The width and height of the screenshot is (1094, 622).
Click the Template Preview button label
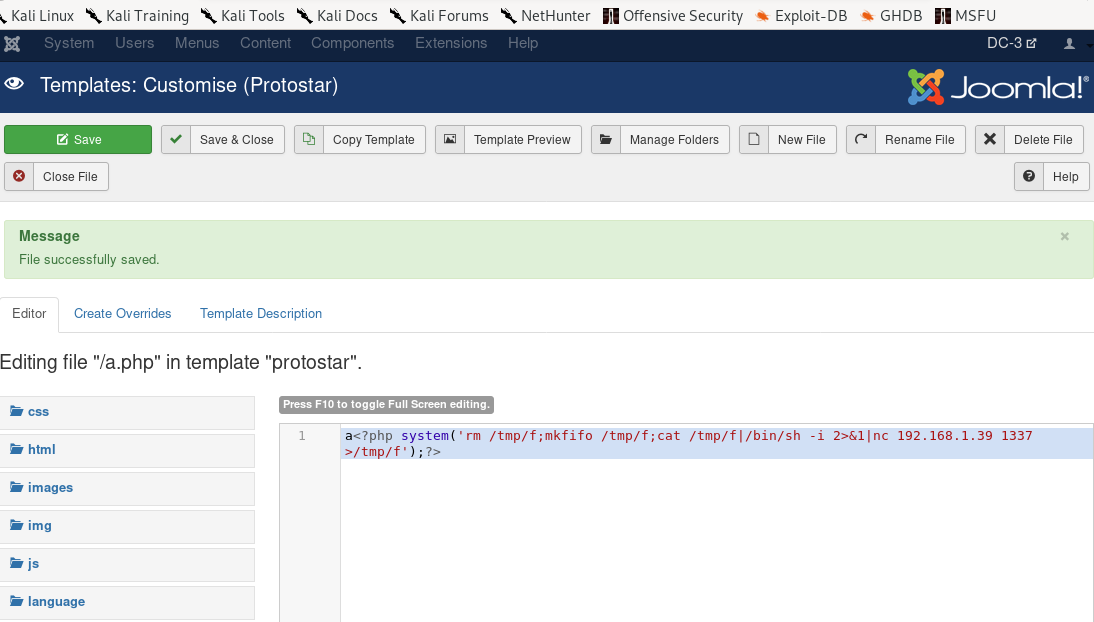(522, 140)
